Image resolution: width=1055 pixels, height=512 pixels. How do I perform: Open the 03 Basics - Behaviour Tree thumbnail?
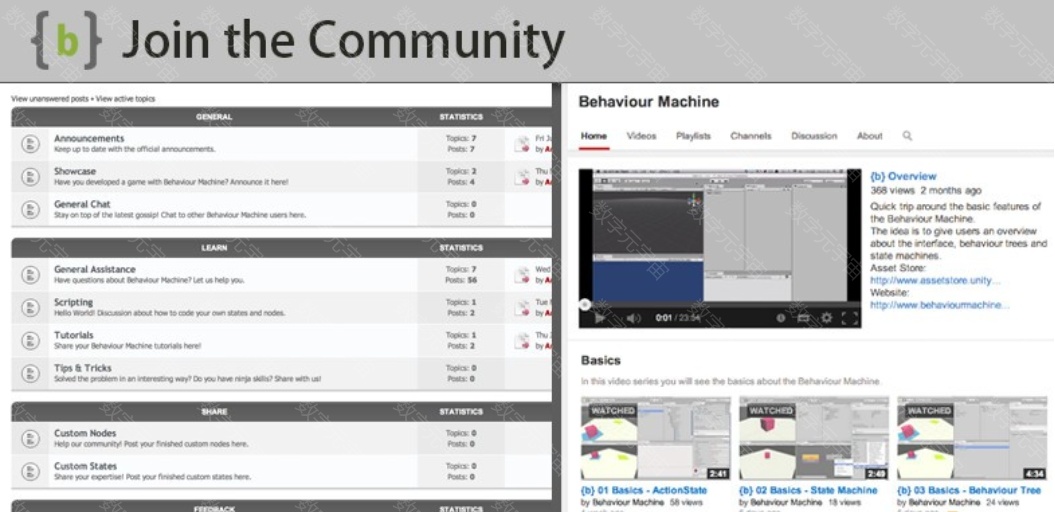pos(972,438)
